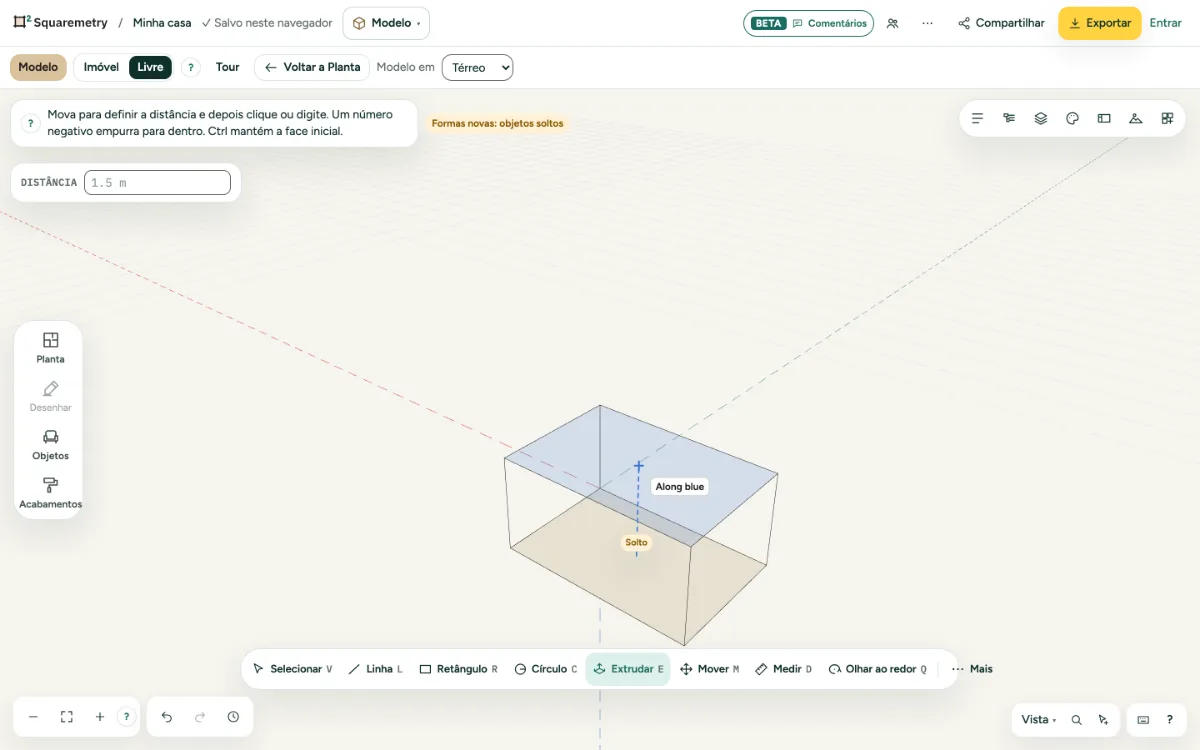Open the Mais tools menu
The image size is (1200, 750).
pyautogui.click(x=972, y=669)
